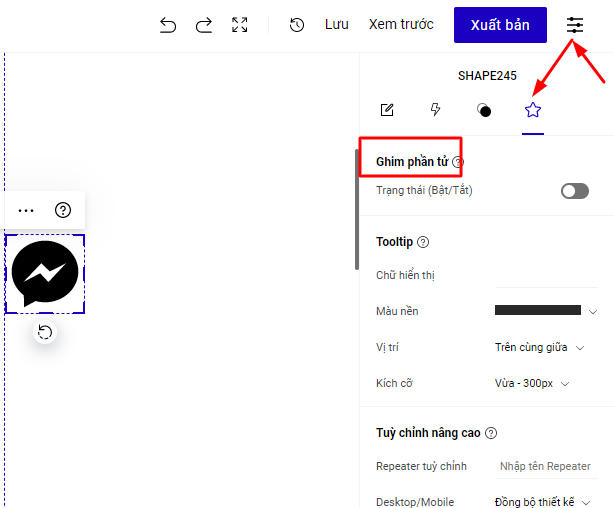Open the Vị trí dropdown

click(539, 347)
